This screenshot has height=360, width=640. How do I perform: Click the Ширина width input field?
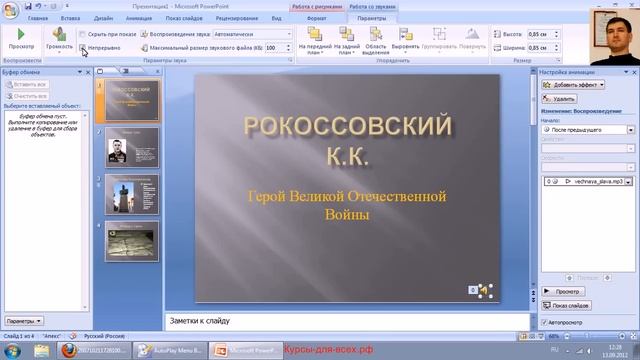tap(540, 48)
